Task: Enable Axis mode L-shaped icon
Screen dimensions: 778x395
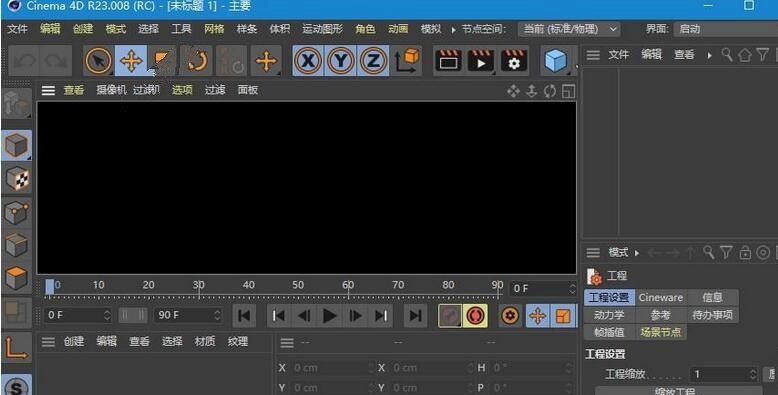Action: [x=16, y=347]
